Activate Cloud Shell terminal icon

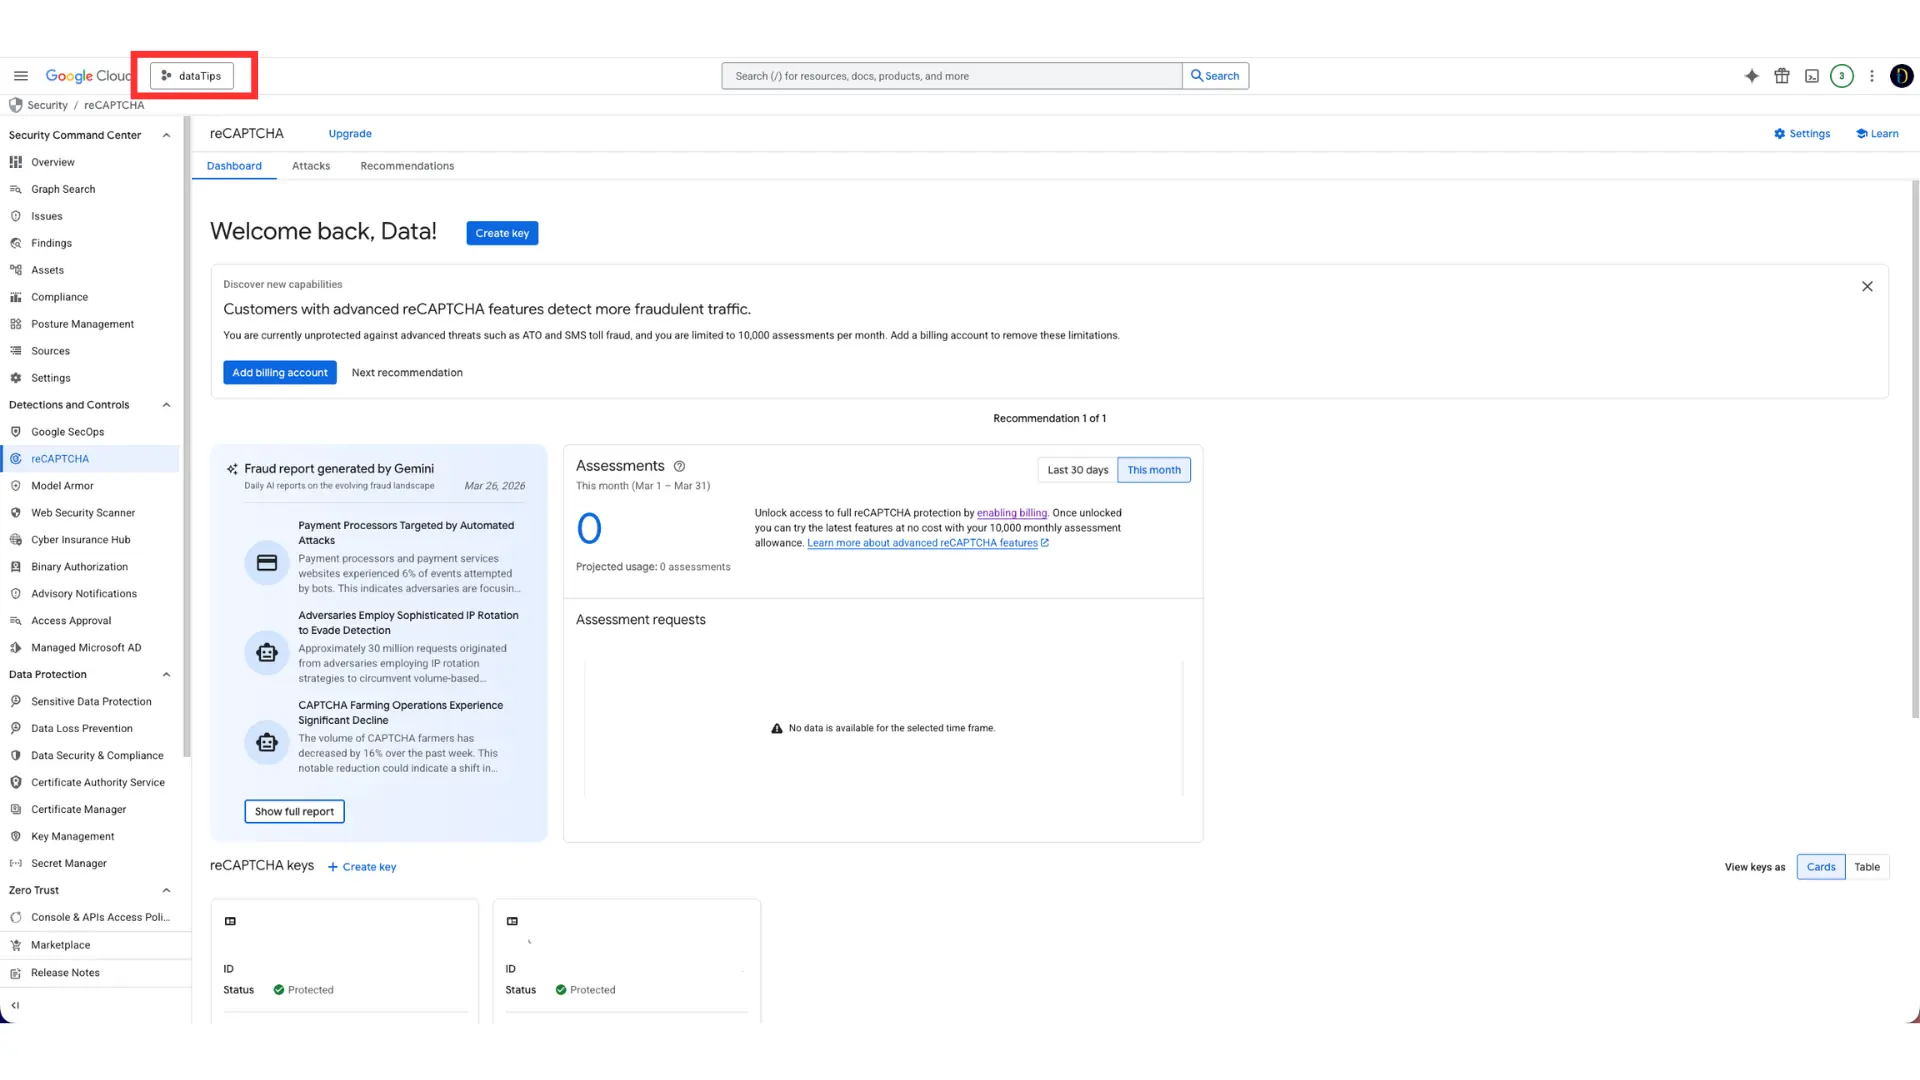1812,76
